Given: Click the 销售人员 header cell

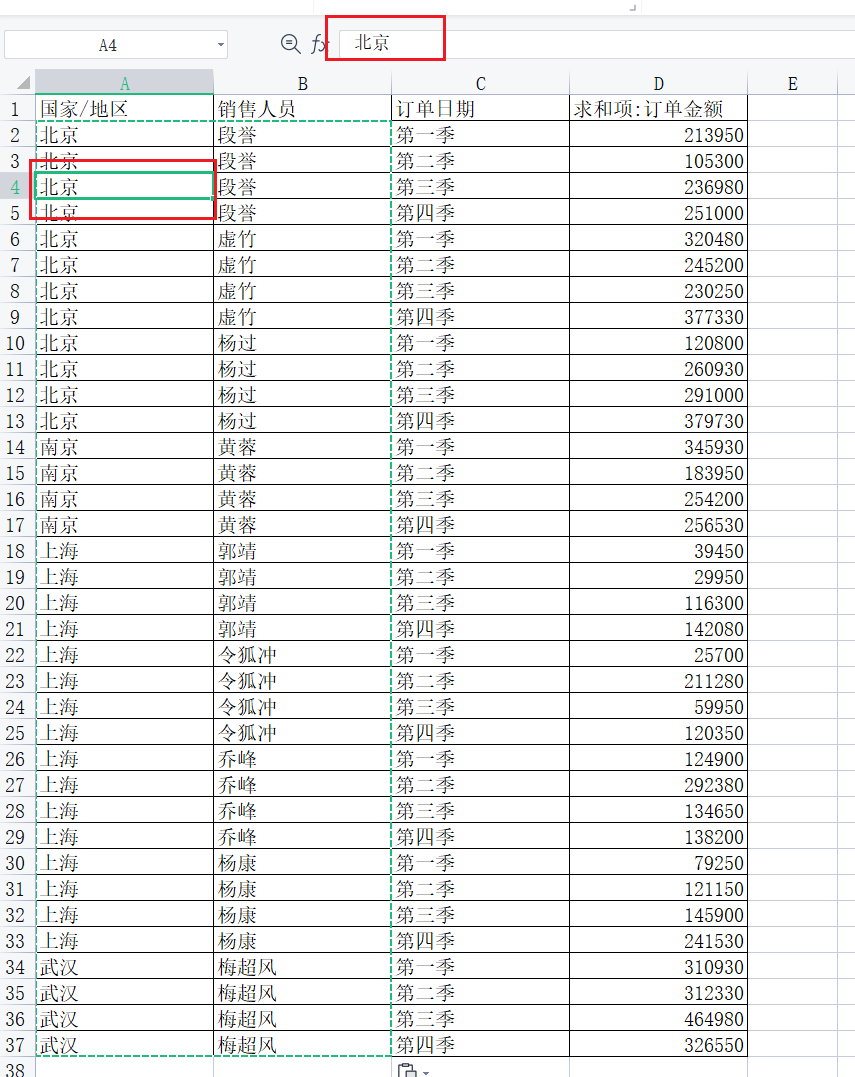Looking at the screenshot, I should coord(302,109).
